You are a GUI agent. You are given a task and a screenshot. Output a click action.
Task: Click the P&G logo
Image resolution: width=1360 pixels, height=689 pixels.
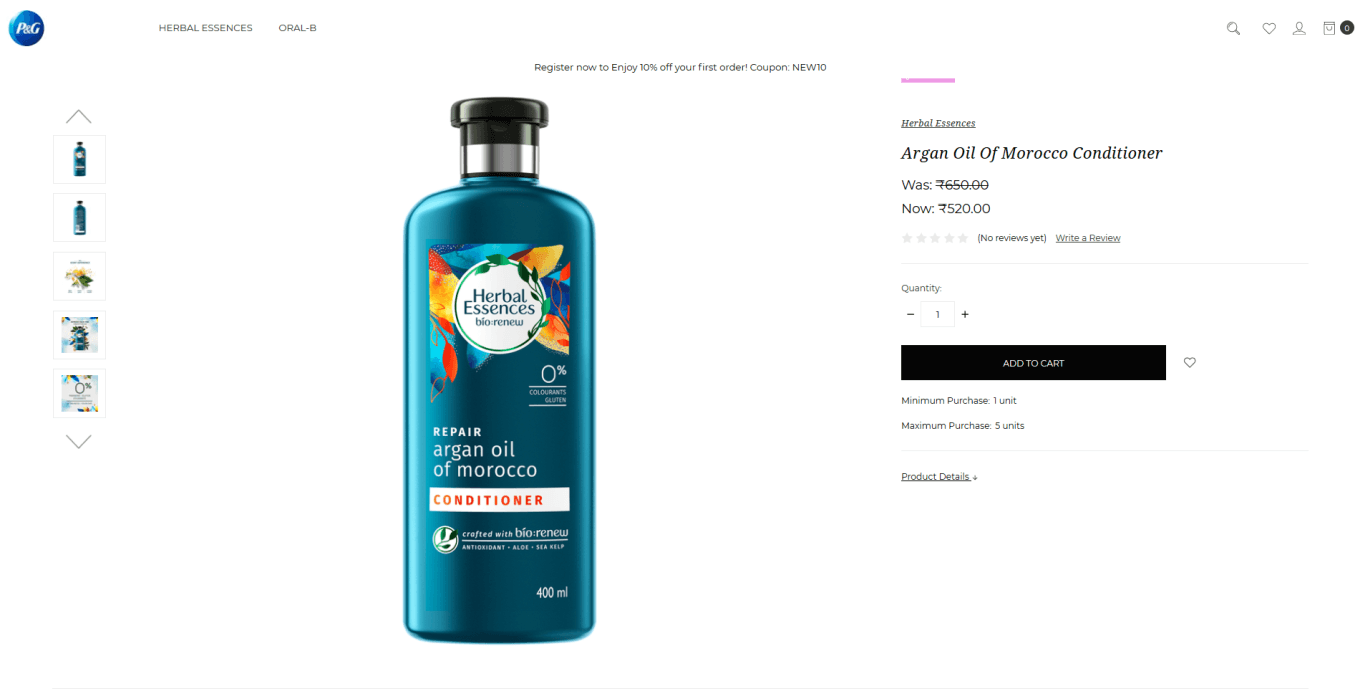pos(26,28)
